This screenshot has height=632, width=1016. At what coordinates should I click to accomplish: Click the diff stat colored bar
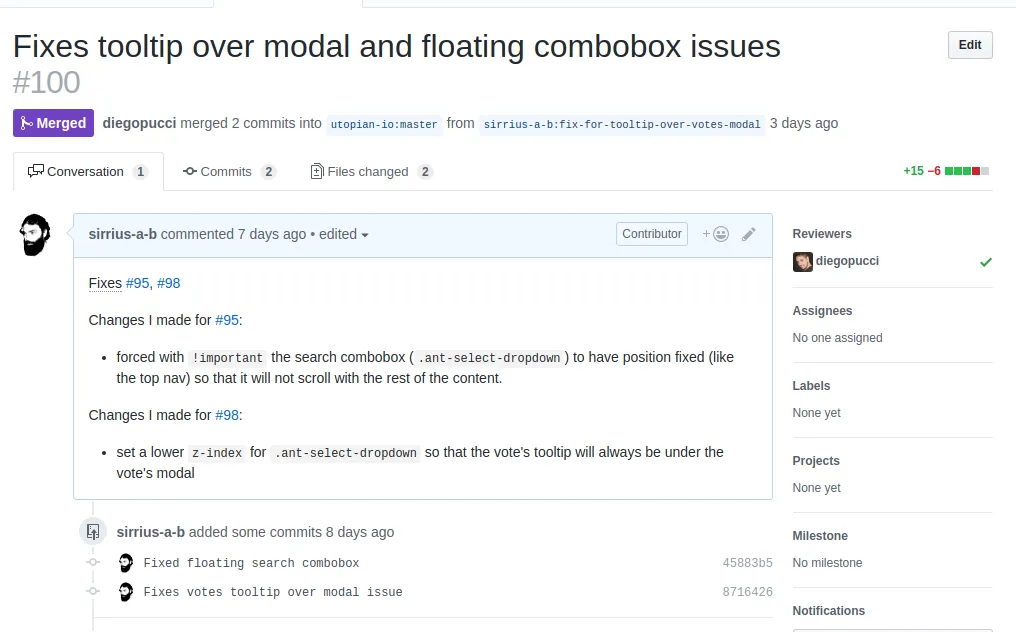(967, 171)
